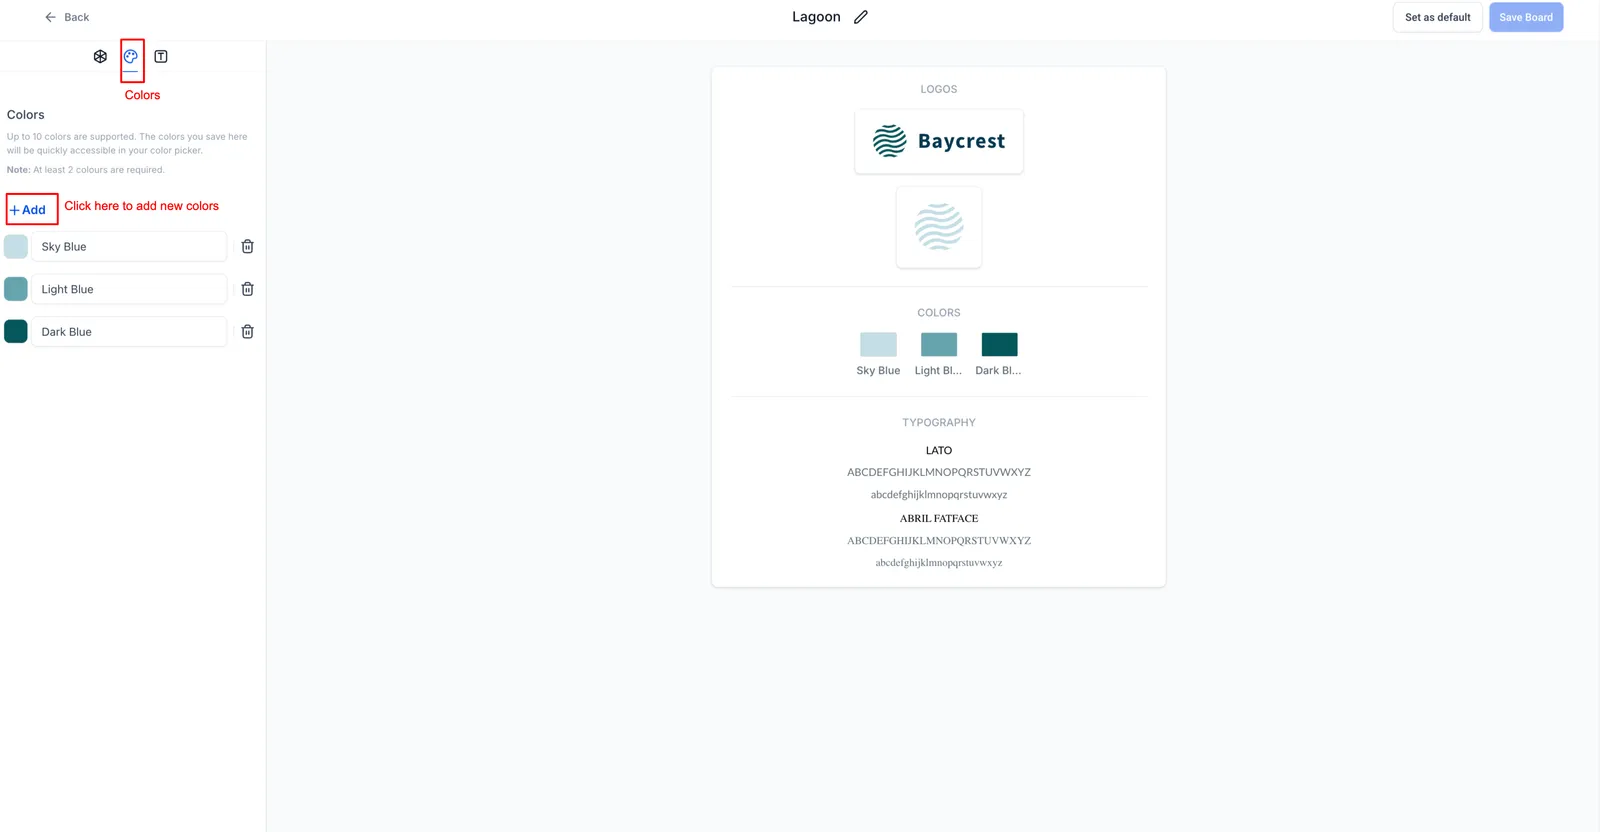Click the COLORS preview heading
The height and width of the screenshot is (832, 1600).
click(939, 313)
